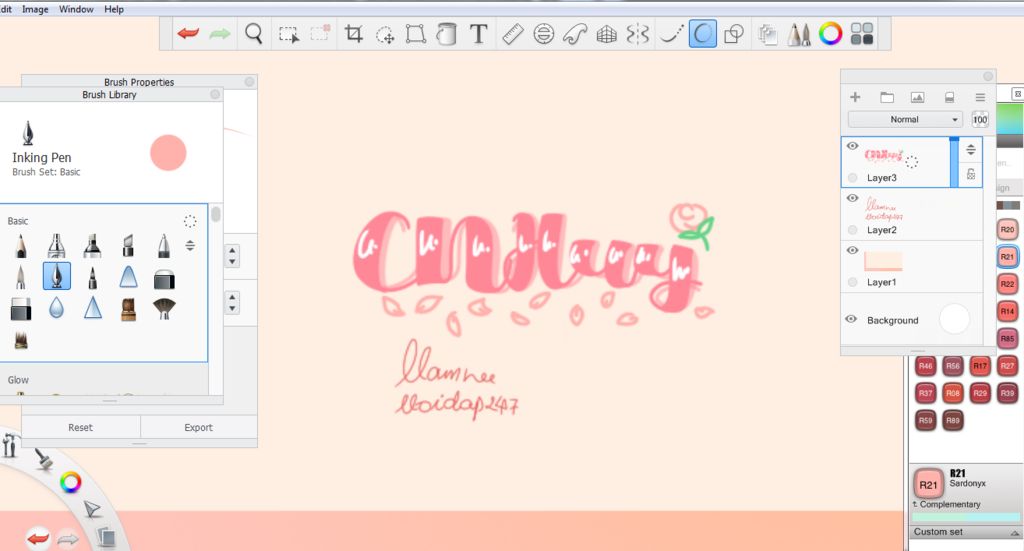The image size is (1024, 551).
Task: Toggle the Steady Stroke tool
Action: pos(672,34)
